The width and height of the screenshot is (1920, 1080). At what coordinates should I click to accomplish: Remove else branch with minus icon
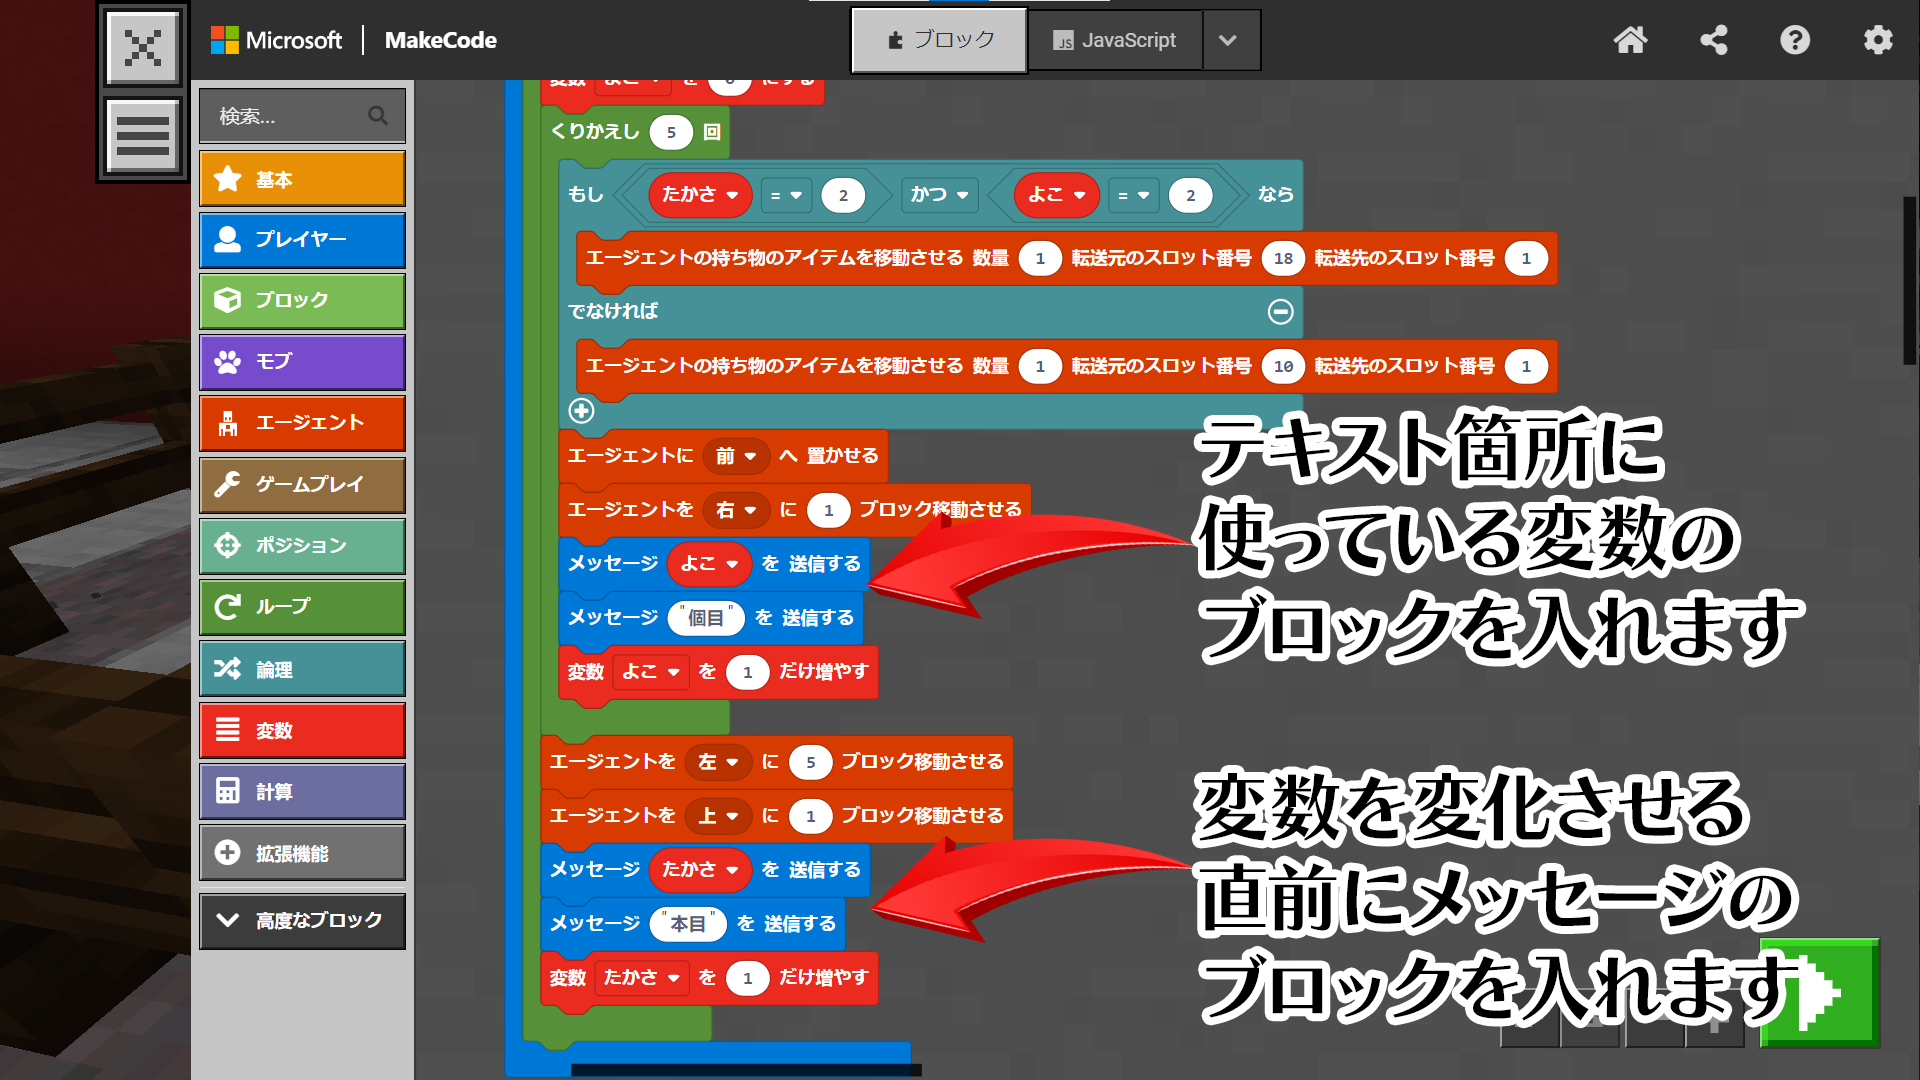(1280, 312)
